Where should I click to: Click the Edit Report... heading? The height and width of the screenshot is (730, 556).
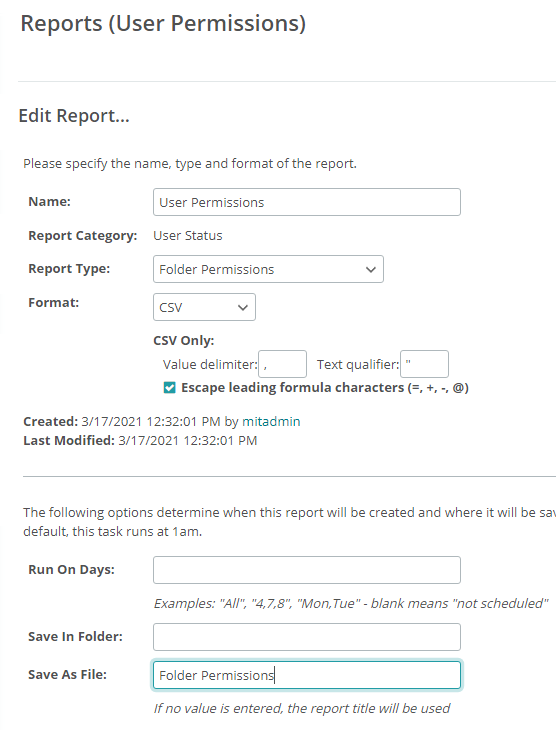tap(74, 116)
